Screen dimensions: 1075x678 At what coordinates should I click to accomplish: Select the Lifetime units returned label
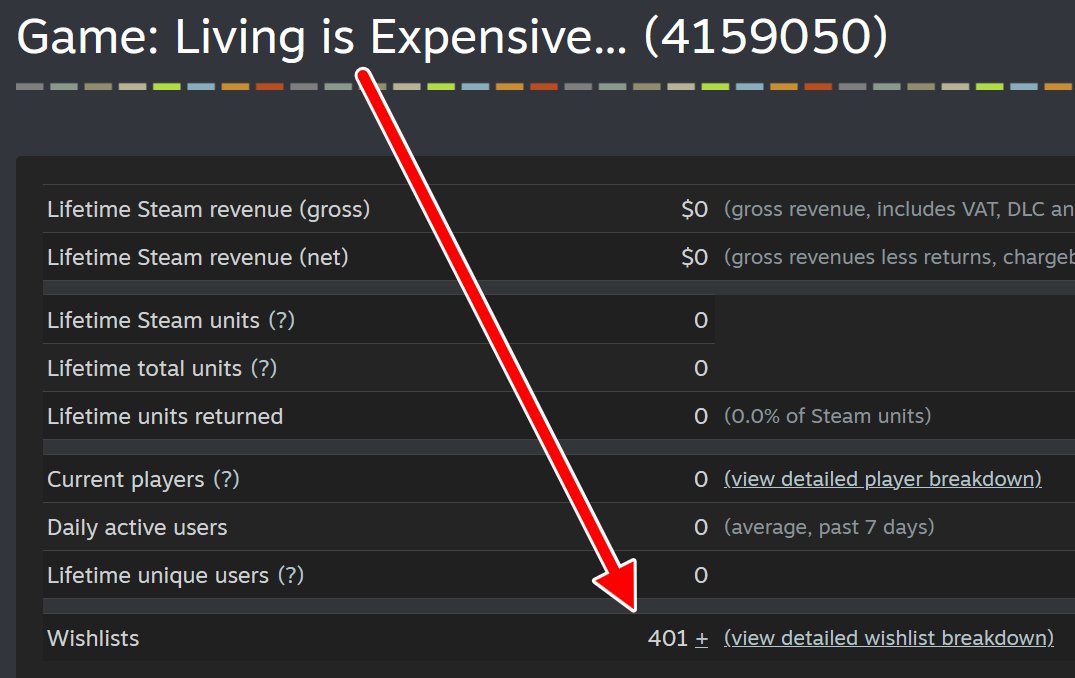(165, 416)
